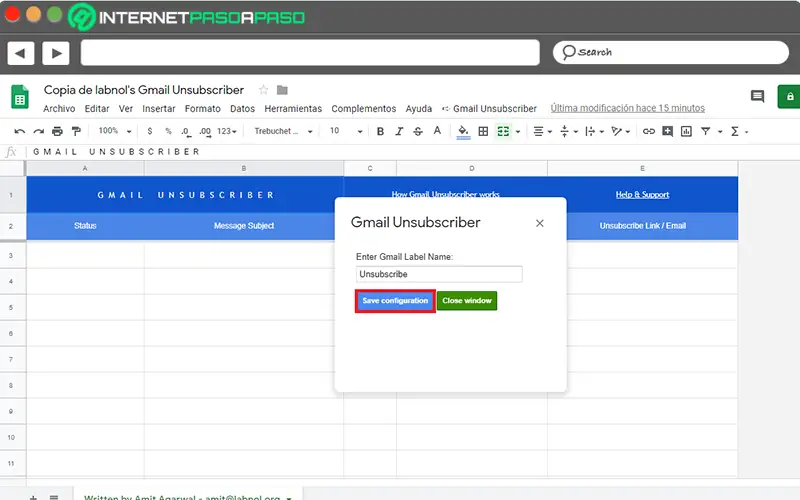Select row 5 header

click(x=11, y=308)
